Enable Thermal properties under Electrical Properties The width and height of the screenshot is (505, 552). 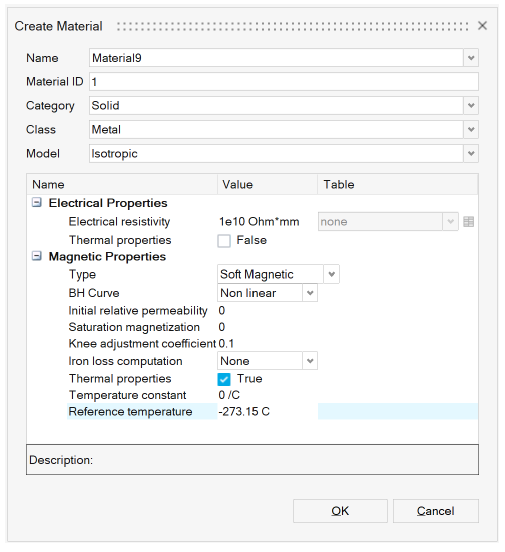pyautogui.click(x=224, y=241)
